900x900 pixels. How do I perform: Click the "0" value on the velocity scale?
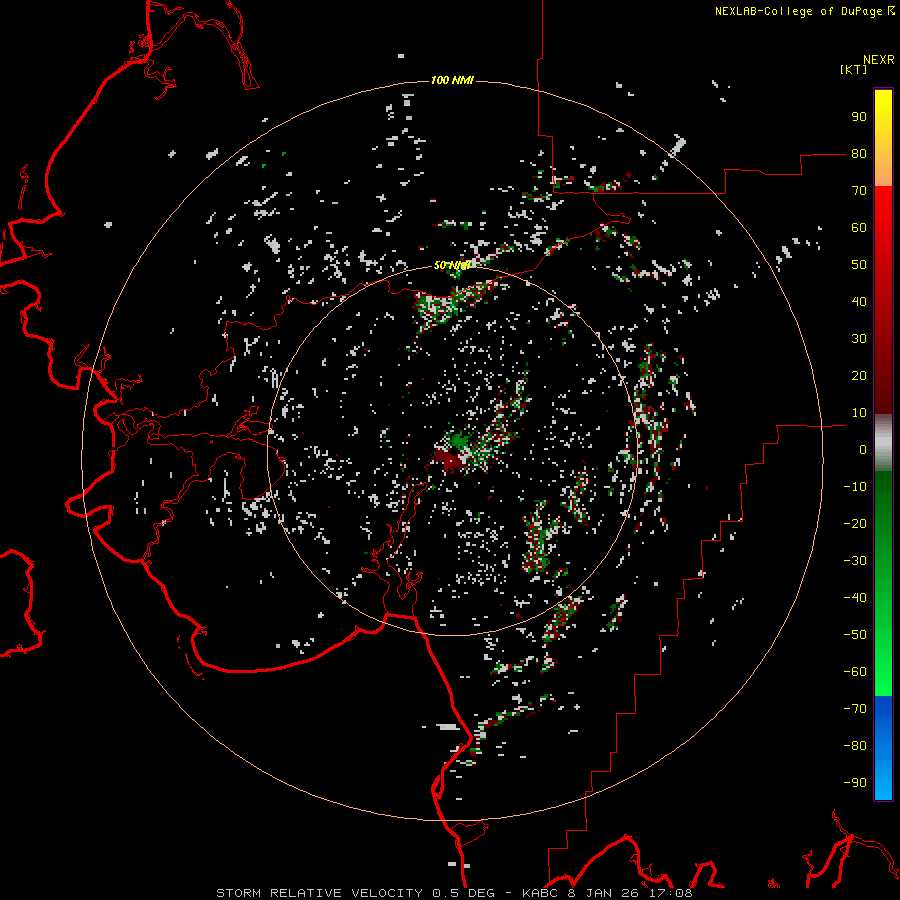pyautogui.click(x=863, y=450)
